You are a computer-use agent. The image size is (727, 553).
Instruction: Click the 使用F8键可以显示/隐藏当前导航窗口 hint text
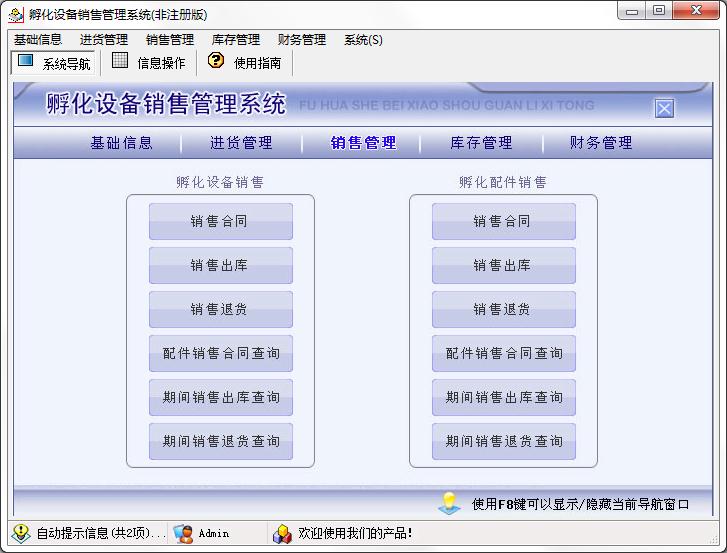580,504
